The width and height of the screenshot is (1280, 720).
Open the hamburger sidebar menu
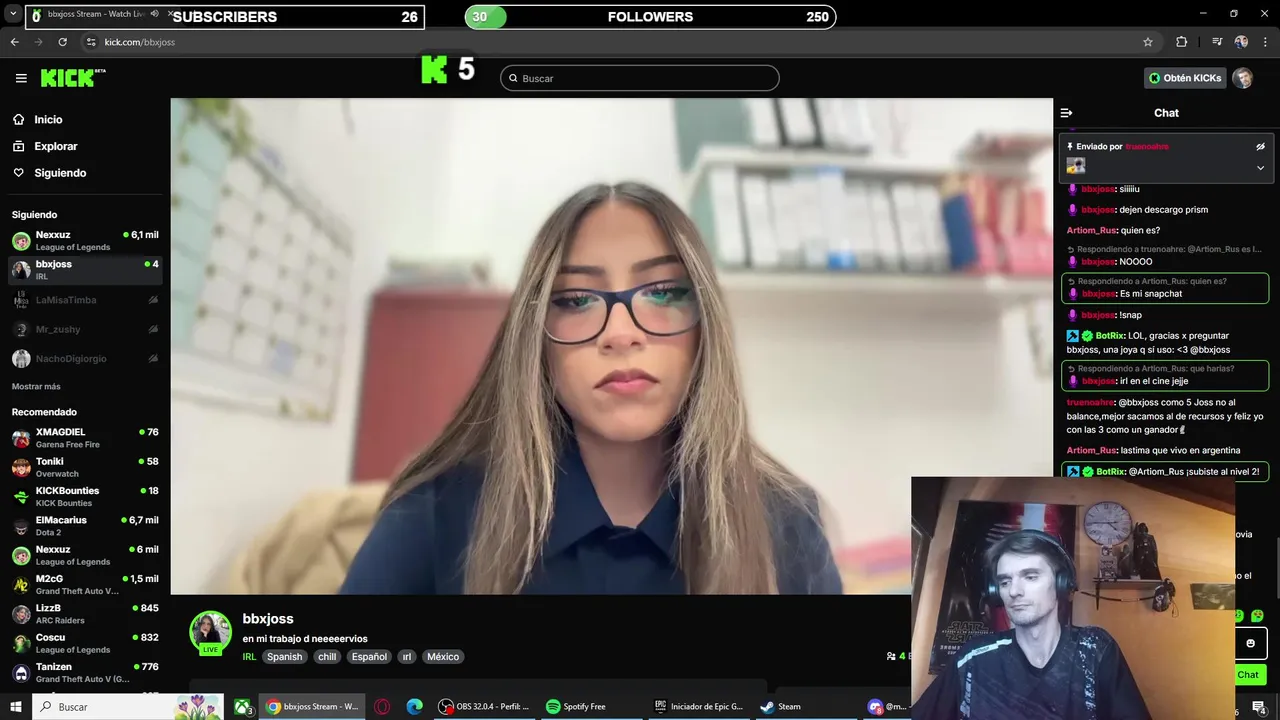pyautogui.click(x=21, y=78)
